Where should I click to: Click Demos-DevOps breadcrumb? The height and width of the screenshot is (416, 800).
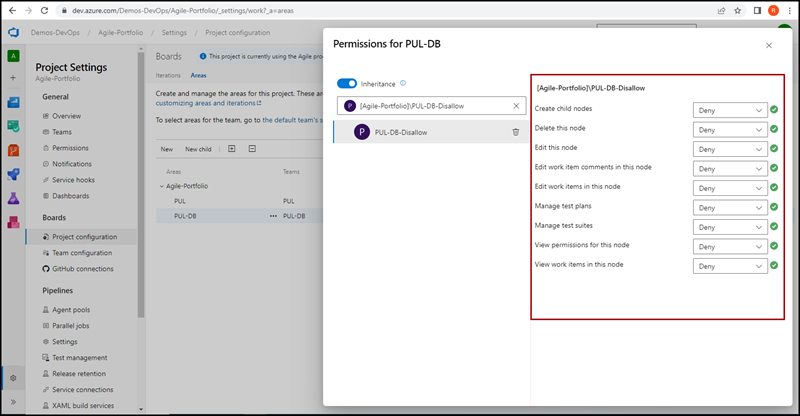point(55,32)
